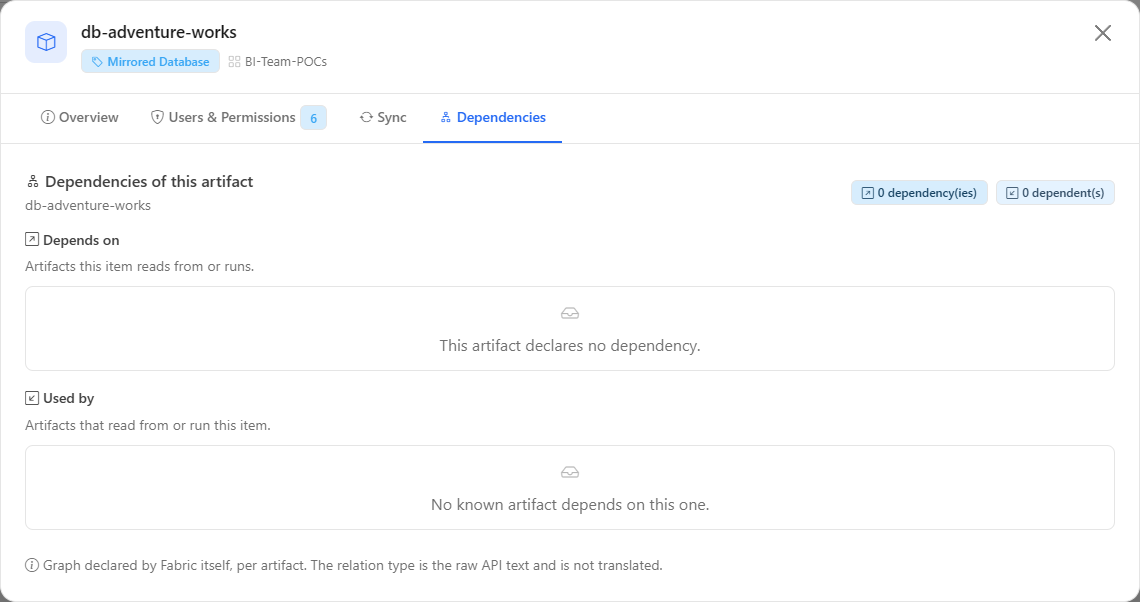The image size is (1140, 602).
Task: Click the BI-Team-POCs workspace grid icon
Action: (234, 62)
